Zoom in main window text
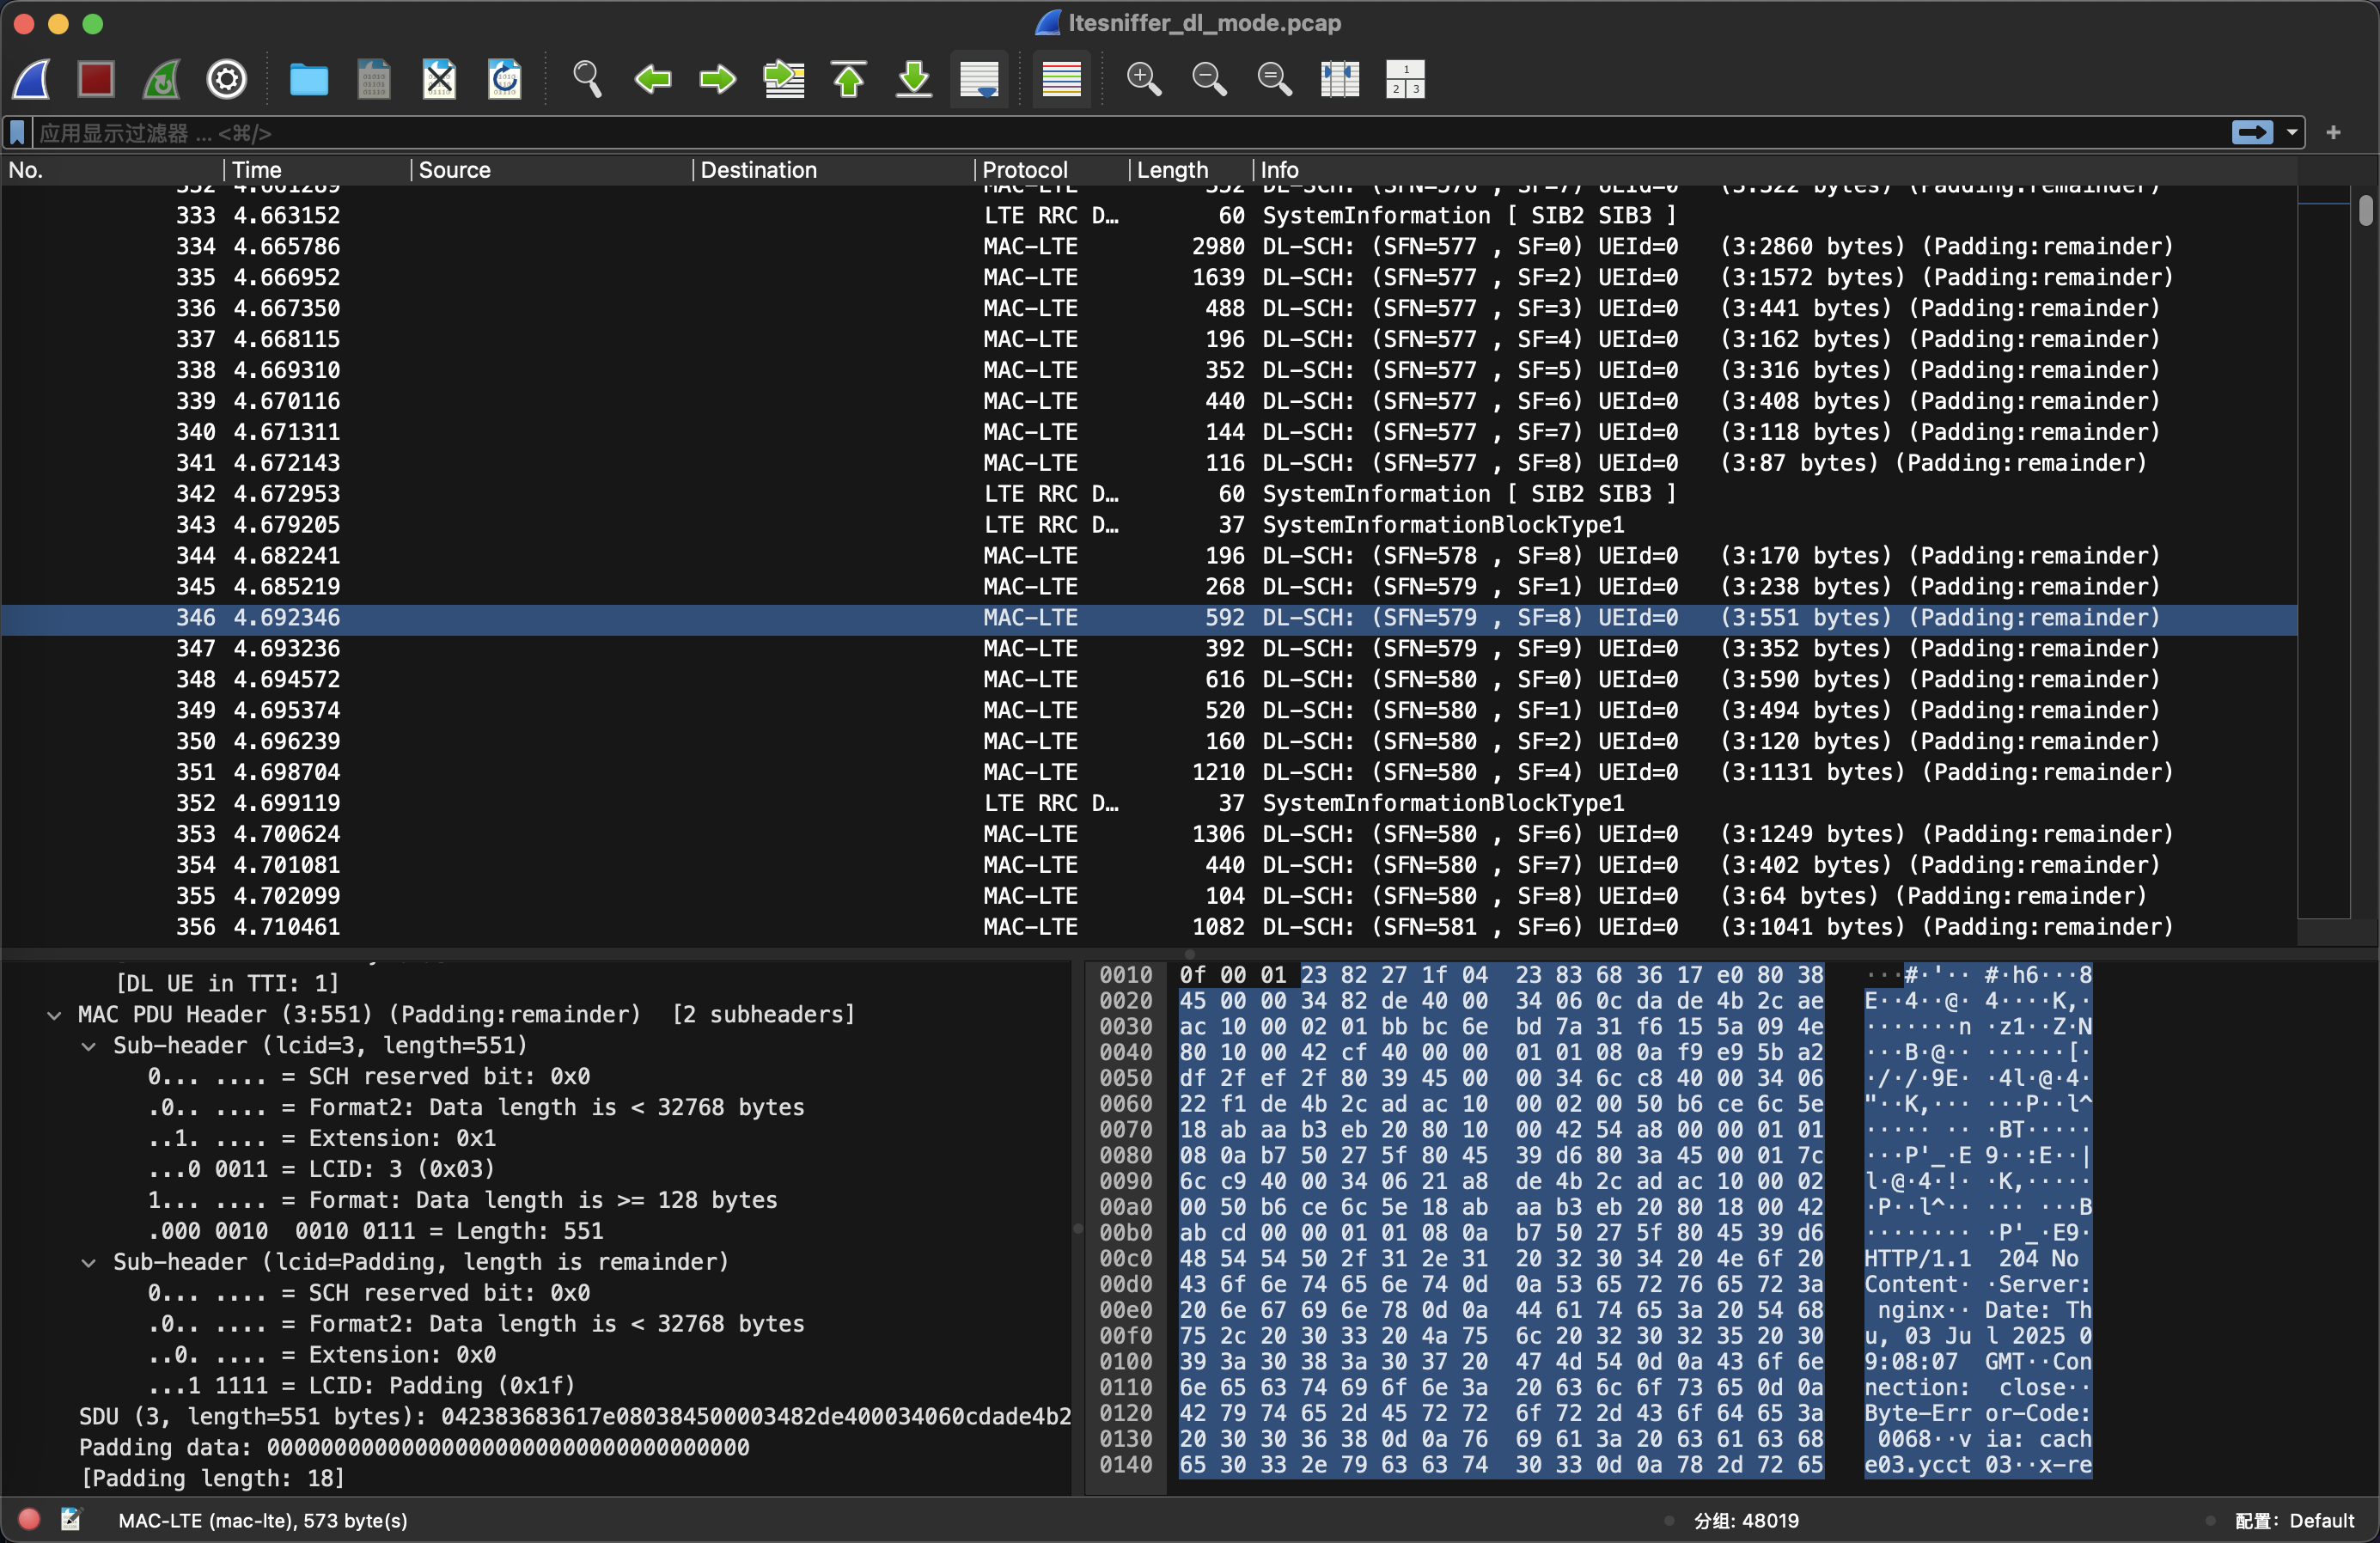2380x1543 pixels. tap(1144, 79)
